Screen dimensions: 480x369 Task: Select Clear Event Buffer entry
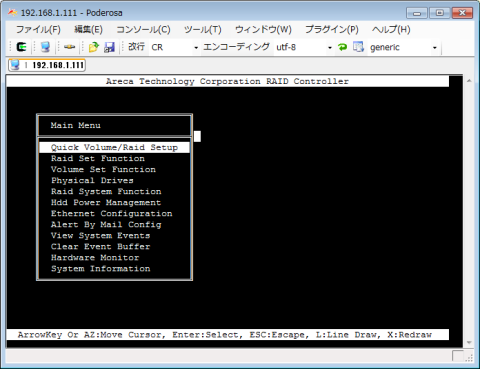(100, 247)
